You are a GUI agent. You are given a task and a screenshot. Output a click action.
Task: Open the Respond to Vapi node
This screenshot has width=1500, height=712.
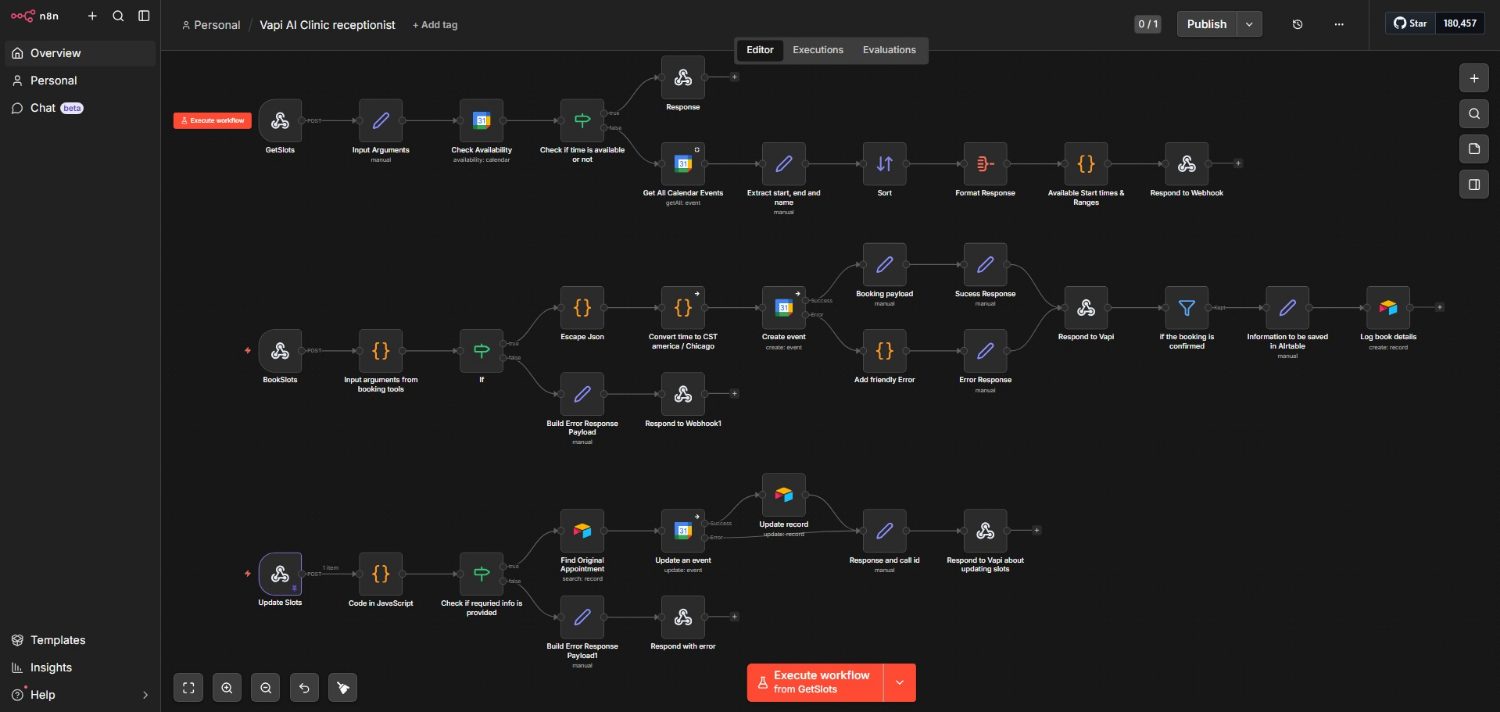1086,308
